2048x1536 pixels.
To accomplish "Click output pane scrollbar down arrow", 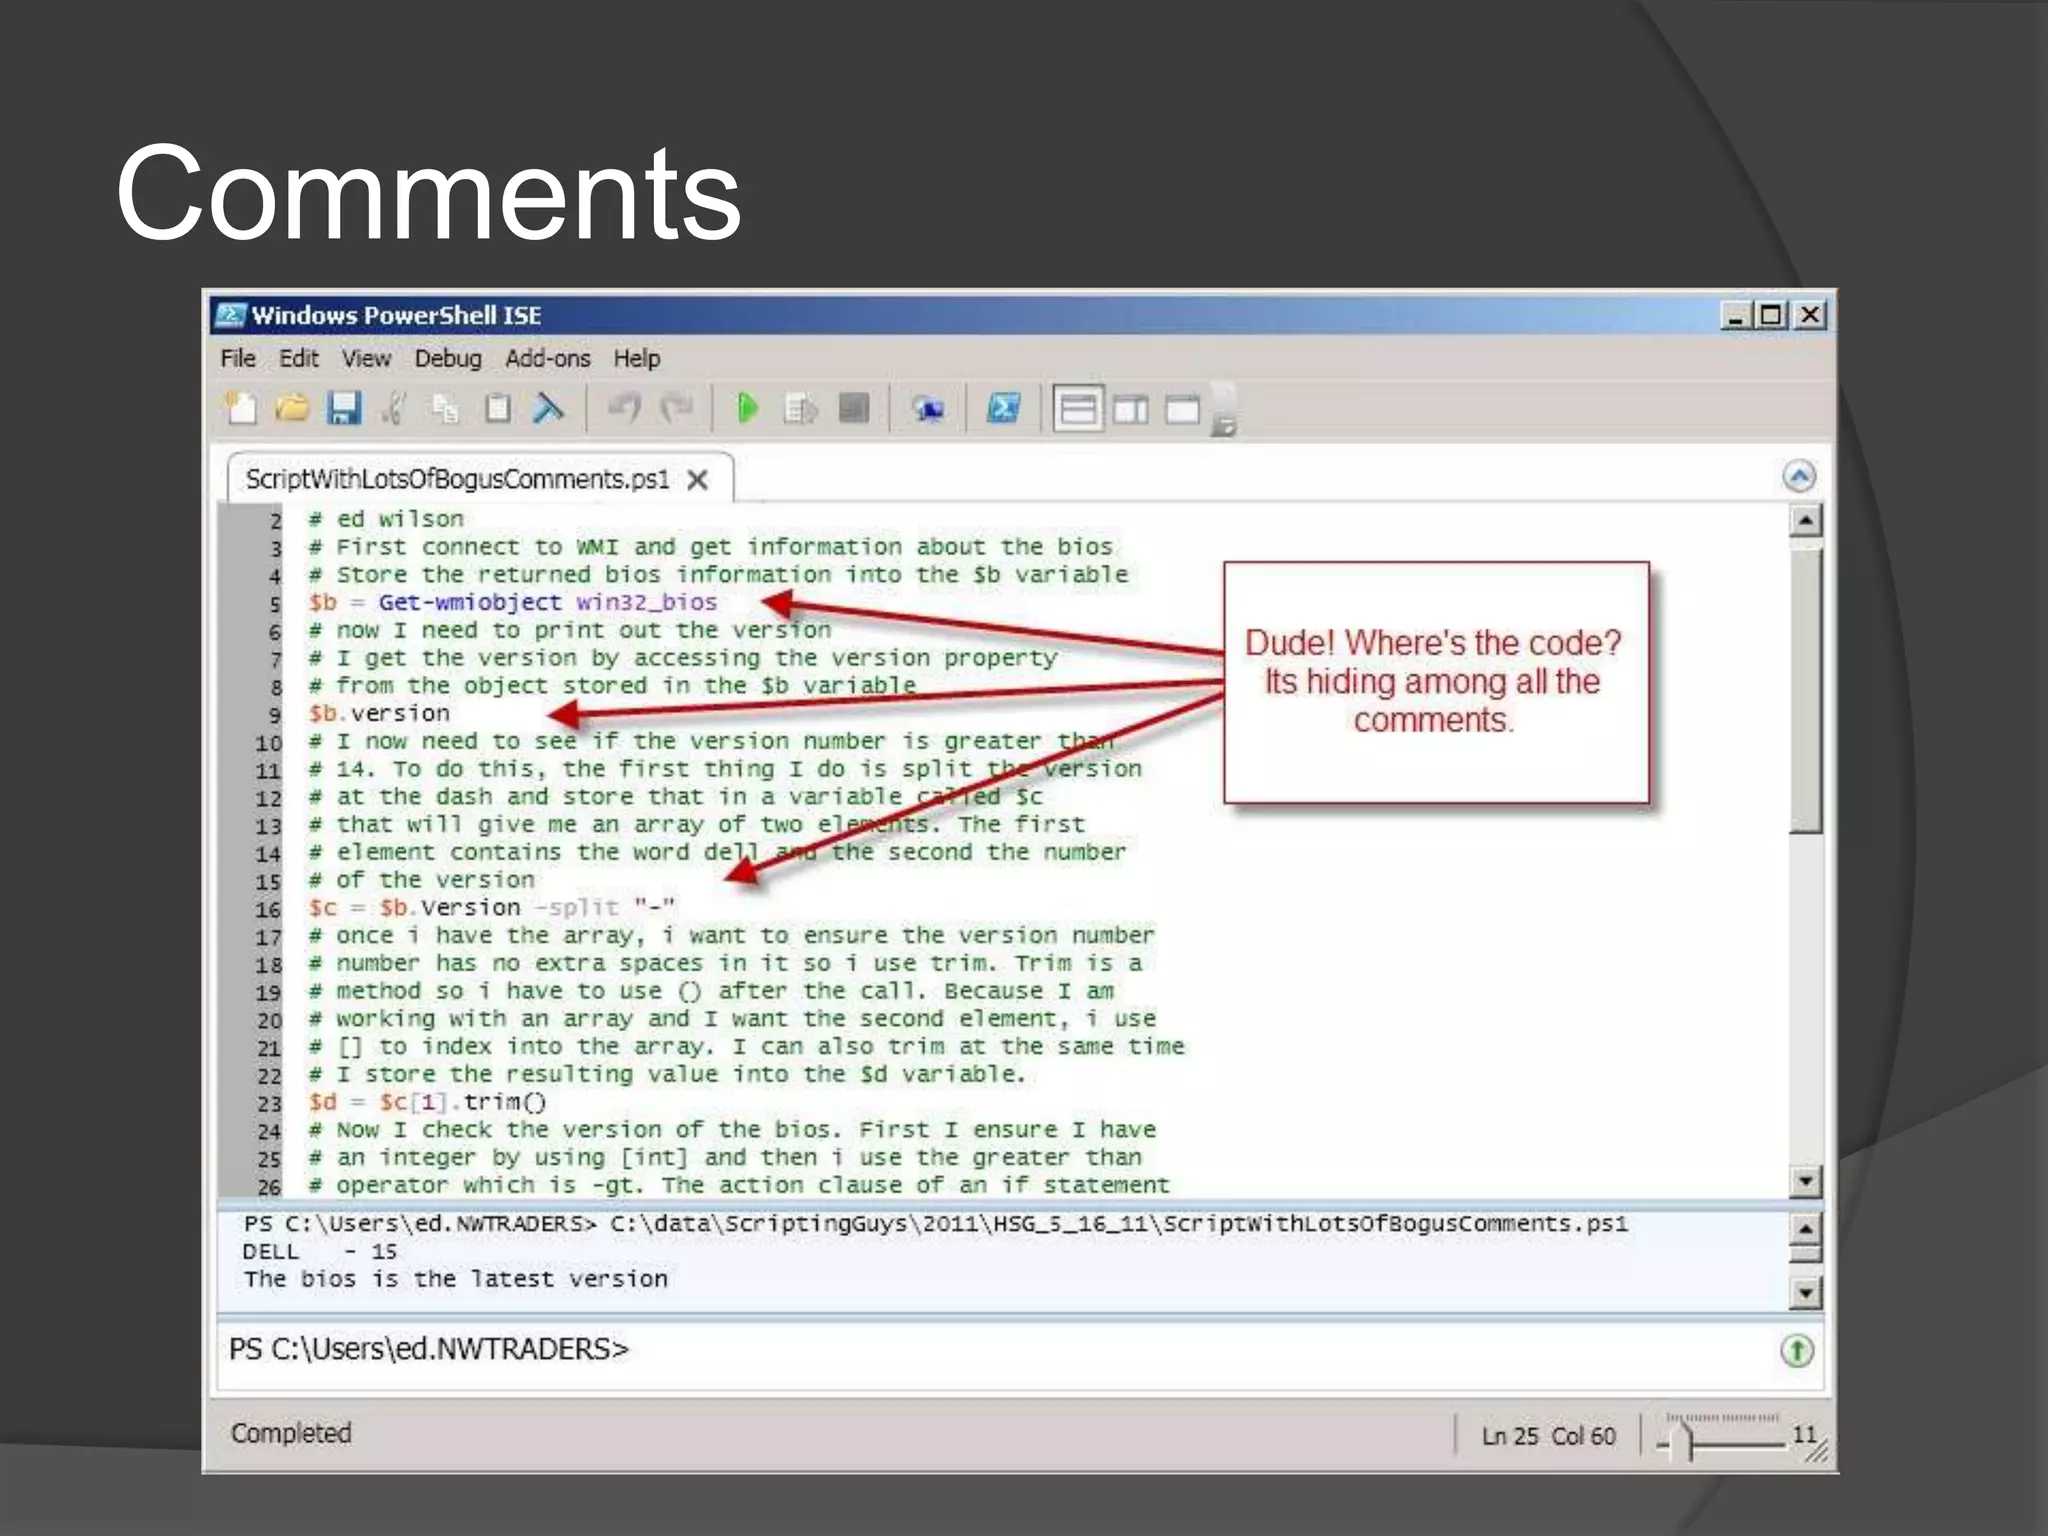I will click(1805, 1293).
